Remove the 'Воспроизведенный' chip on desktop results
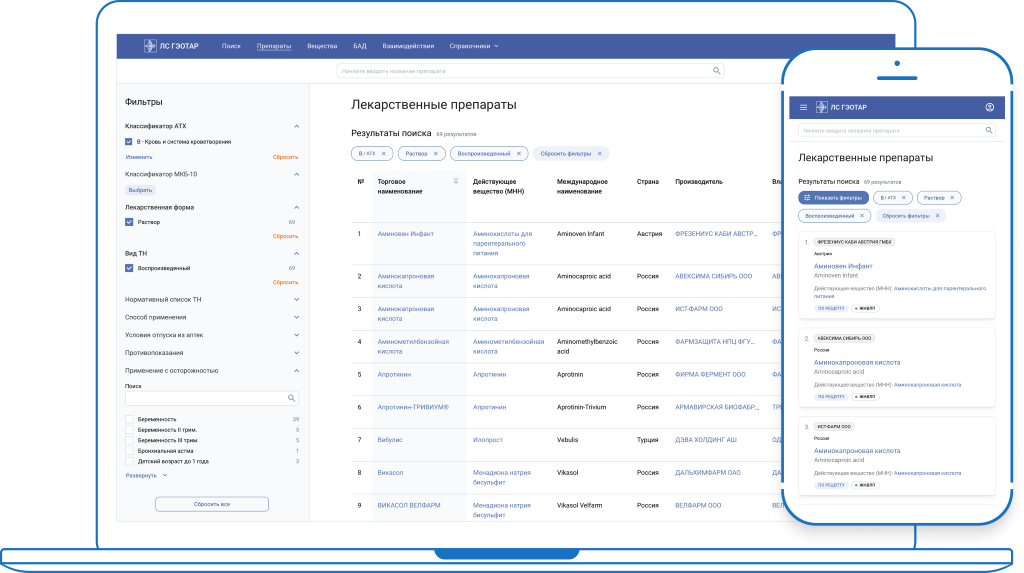Screen dimensions: 1024x573 coord(518,153)
